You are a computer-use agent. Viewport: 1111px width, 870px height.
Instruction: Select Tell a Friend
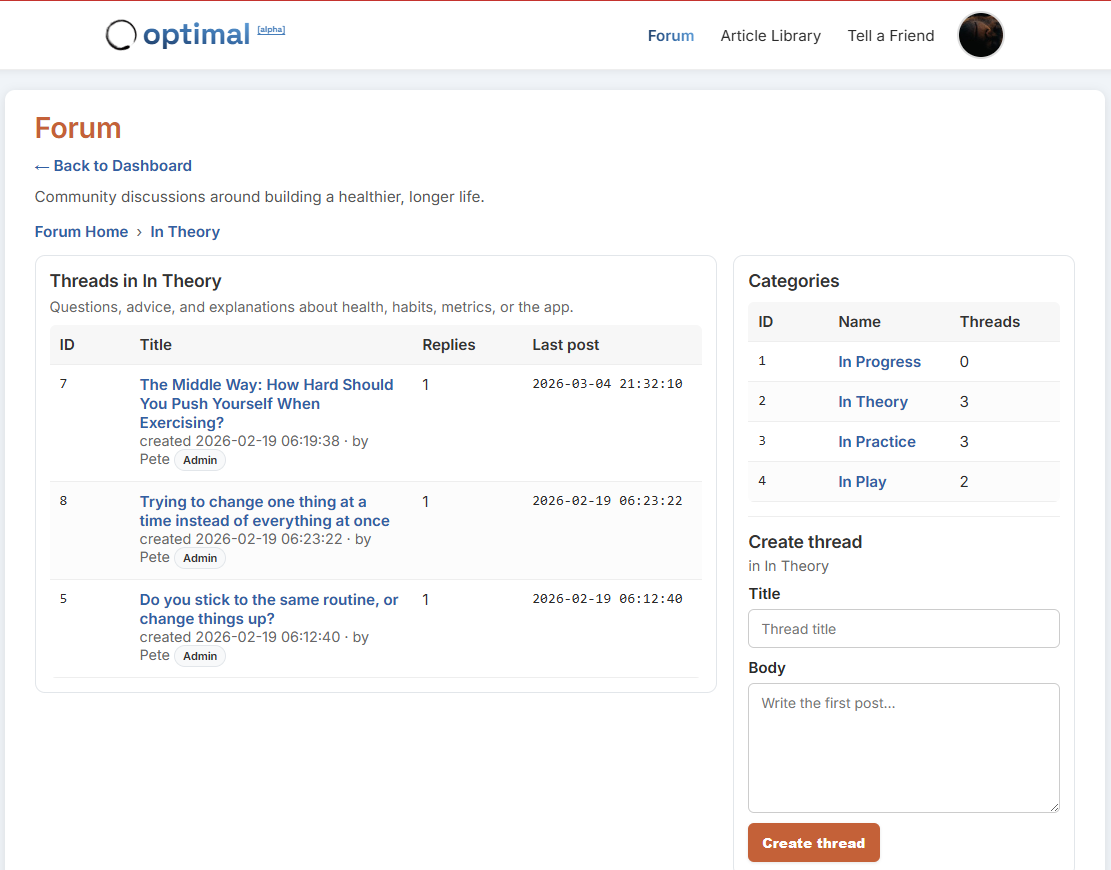point(890,36)
